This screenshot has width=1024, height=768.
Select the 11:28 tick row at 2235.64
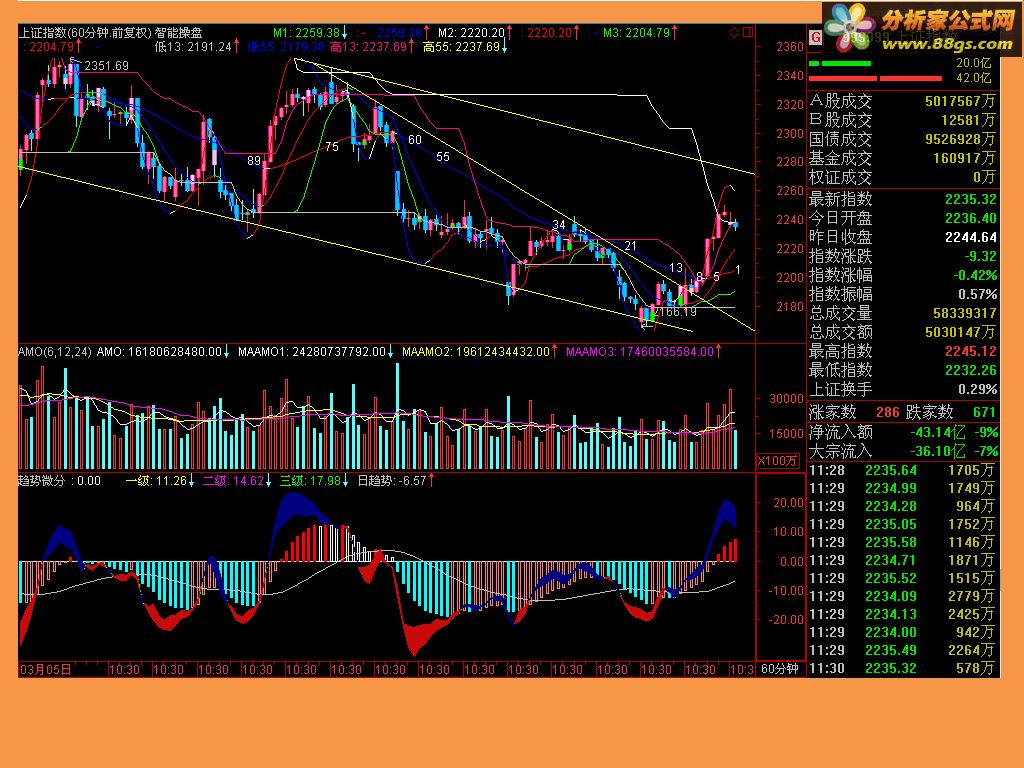(x=903, y=470)
